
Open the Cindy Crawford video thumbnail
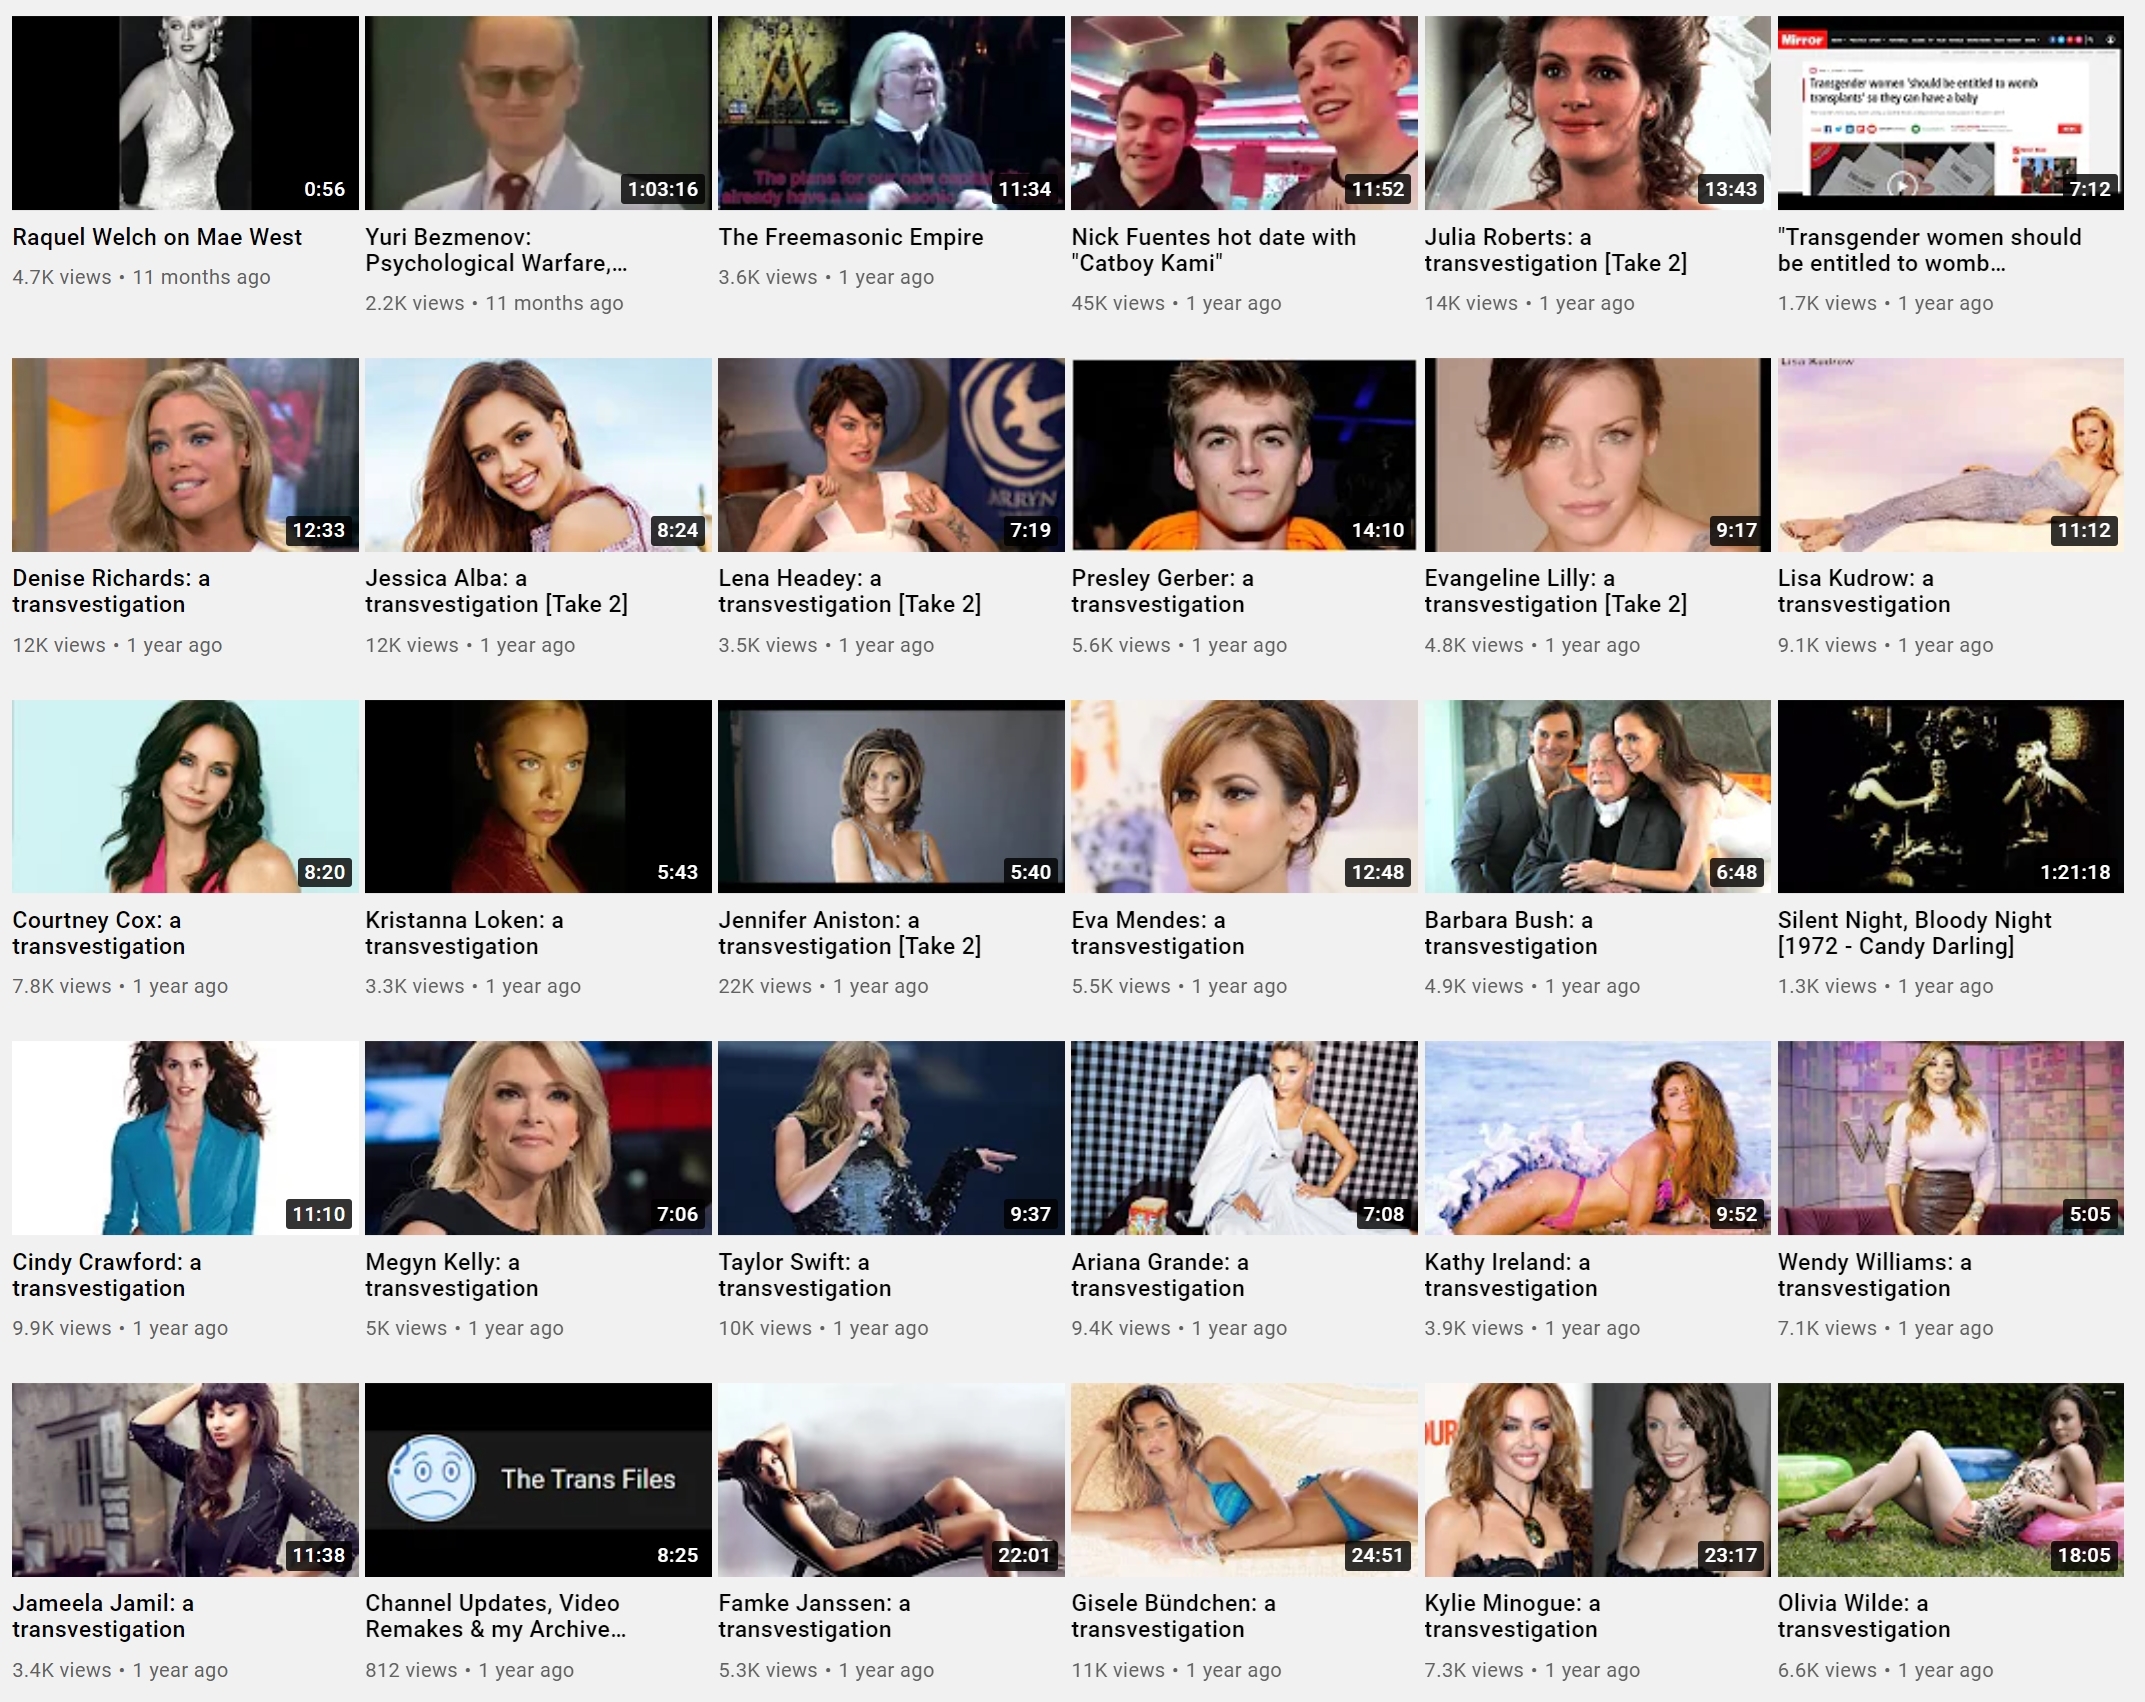click(x=185, y=1138)
